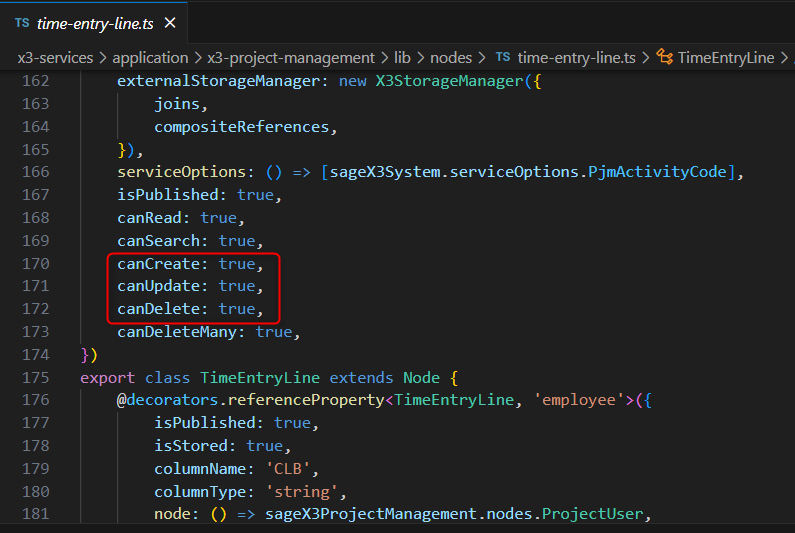Viewport: 795px width, 533px height.
Task: Click line number 181 in gutter
Action: point(35,514)
